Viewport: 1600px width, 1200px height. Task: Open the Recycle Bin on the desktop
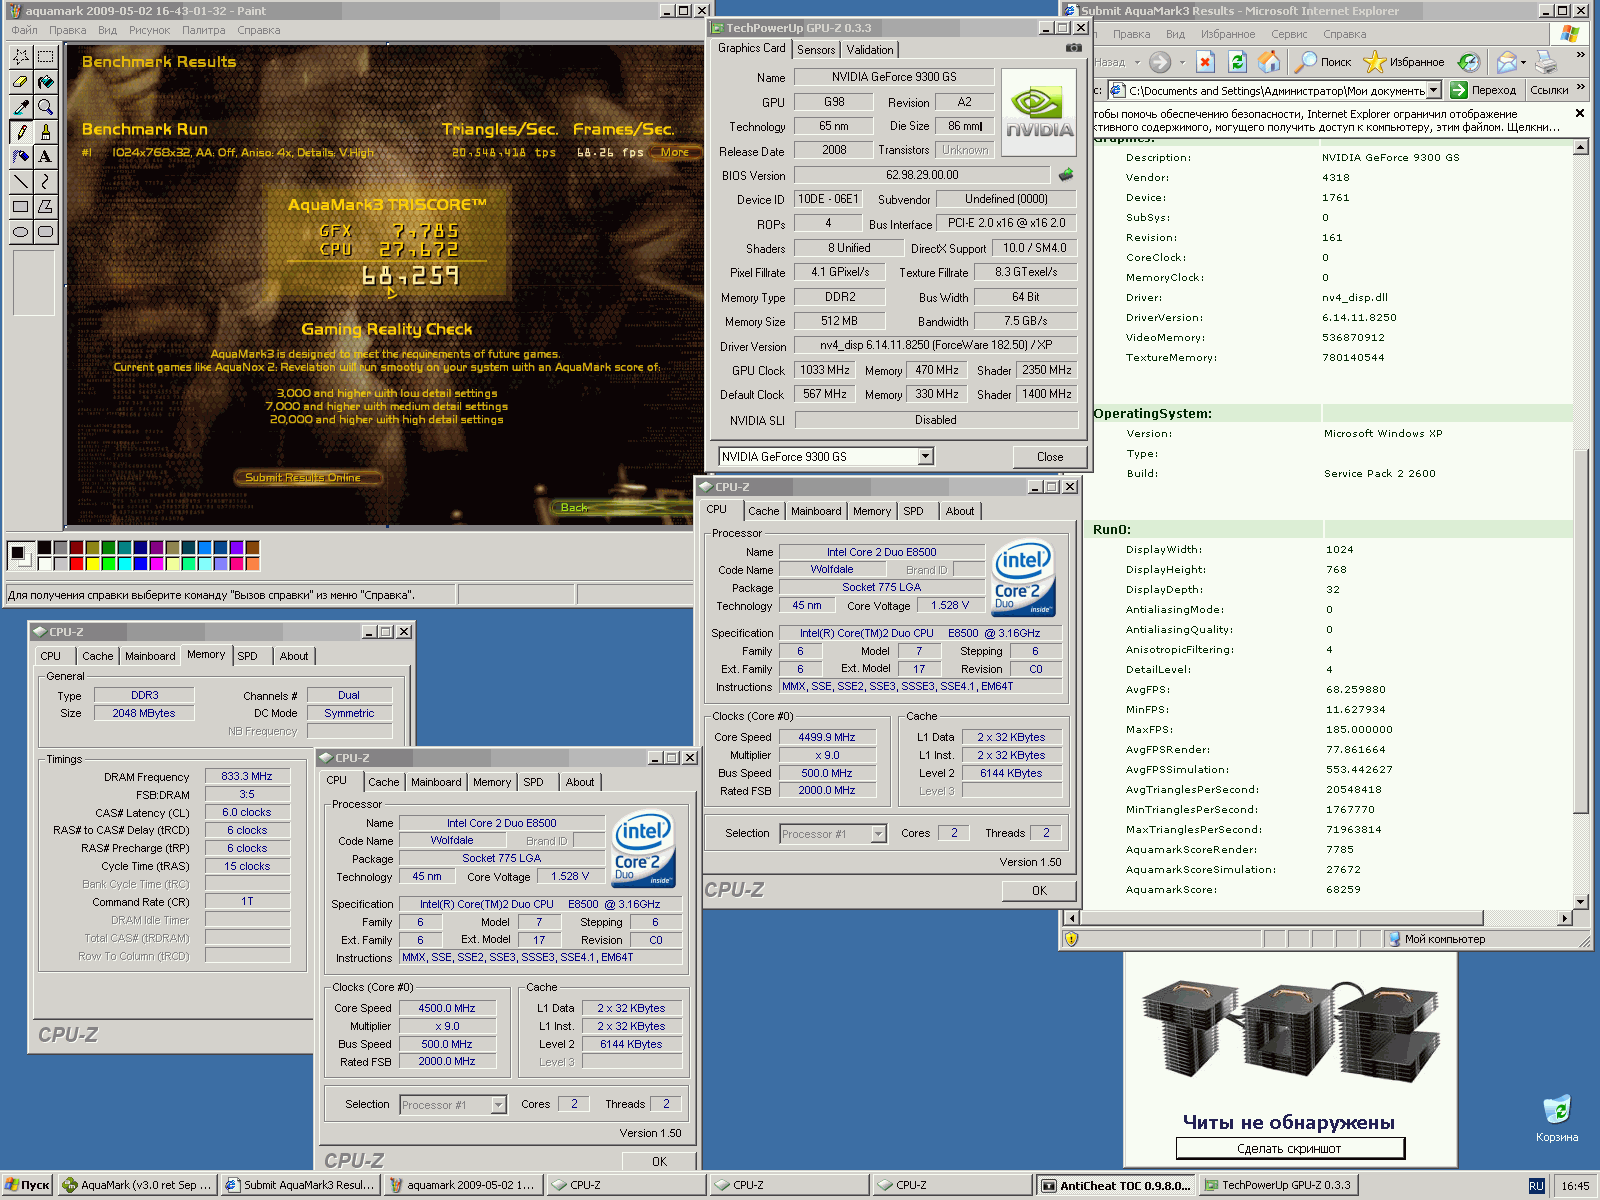tap(1557, 1117)
